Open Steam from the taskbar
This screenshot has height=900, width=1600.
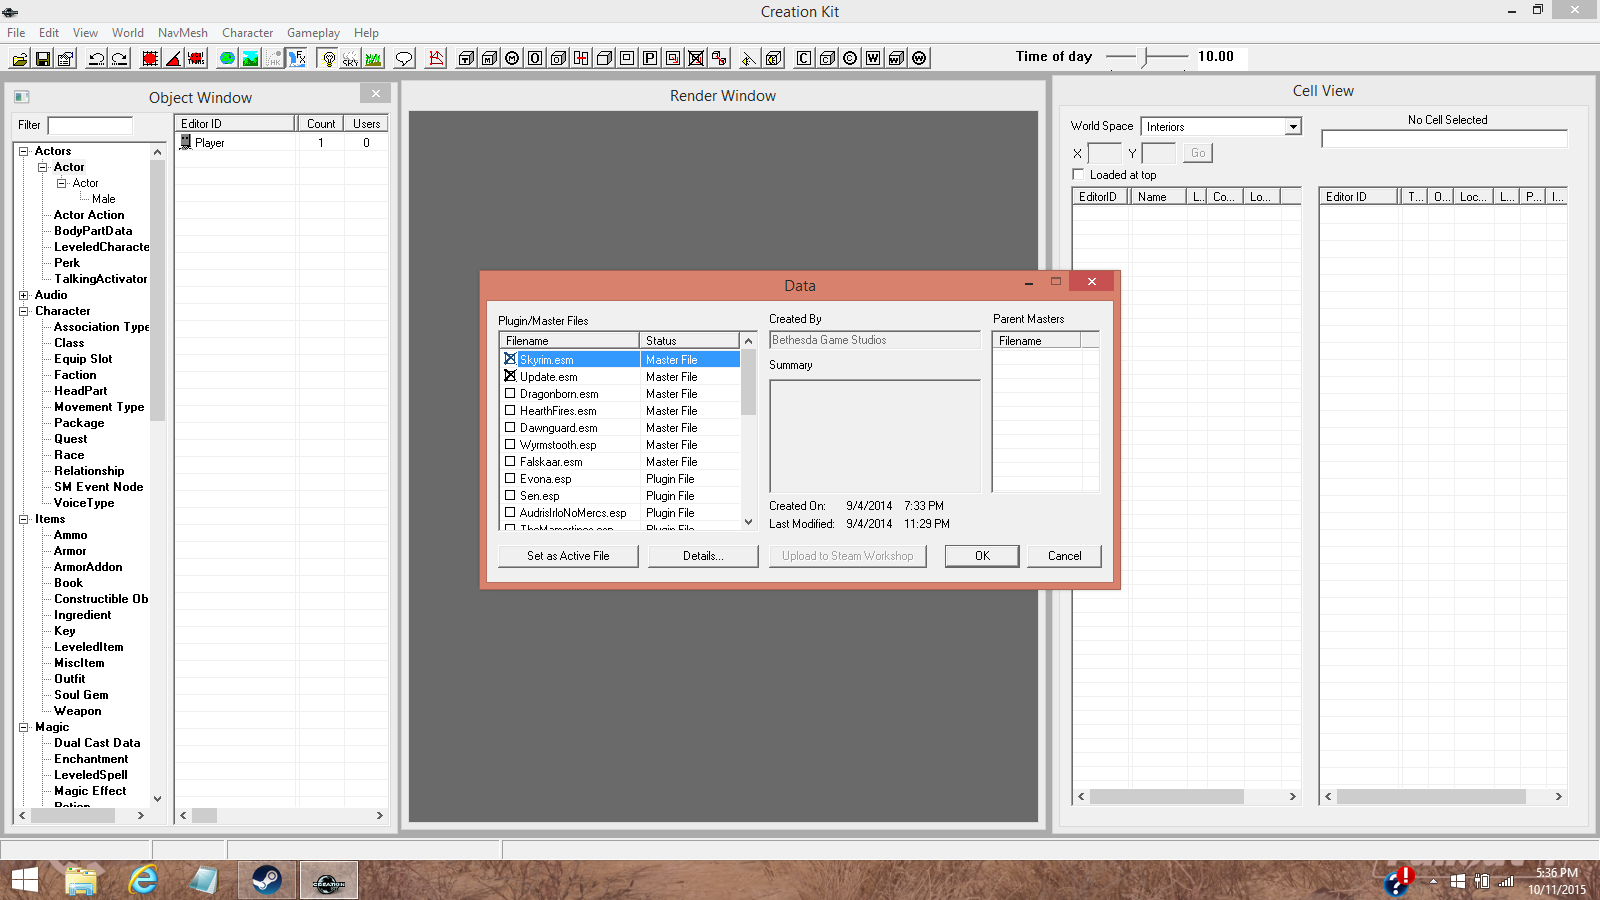tap(266, 880)
